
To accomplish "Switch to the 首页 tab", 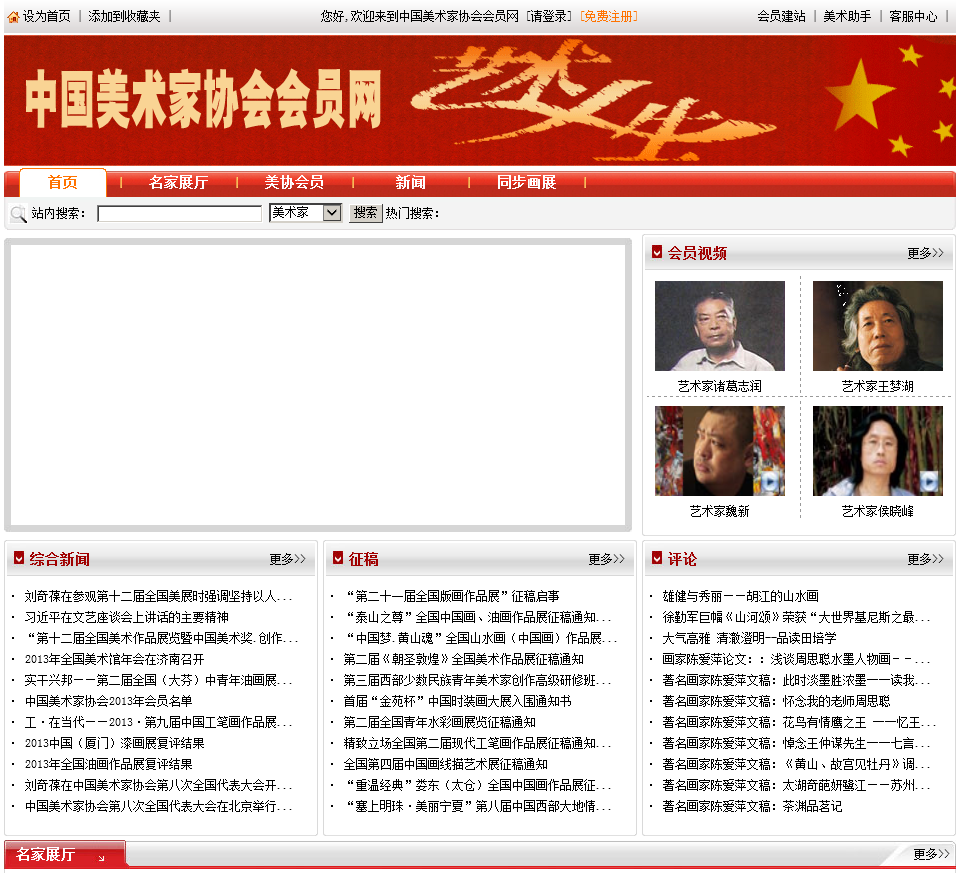I will [x=62, y=182].
